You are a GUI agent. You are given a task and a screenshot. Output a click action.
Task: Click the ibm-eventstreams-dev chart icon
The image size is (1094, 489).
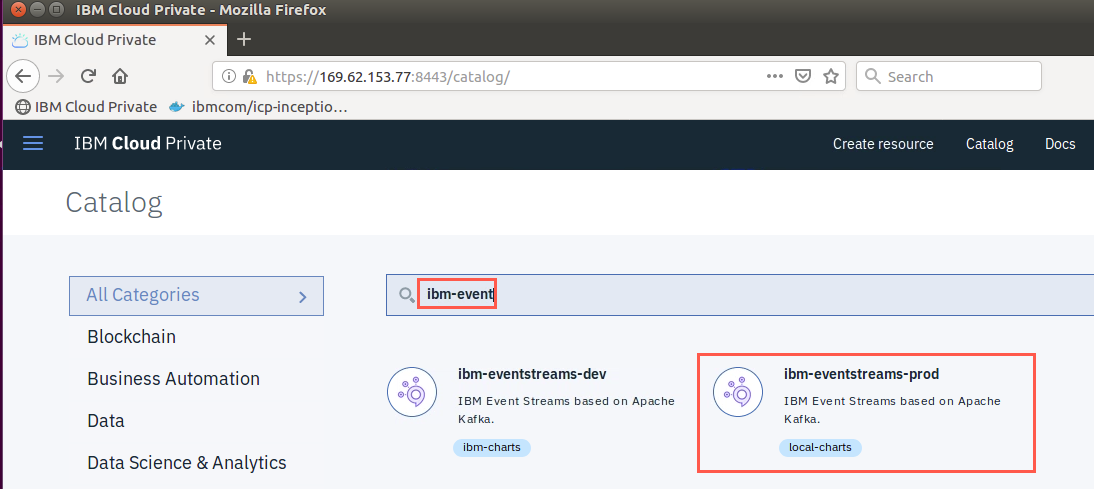[412, 392]
